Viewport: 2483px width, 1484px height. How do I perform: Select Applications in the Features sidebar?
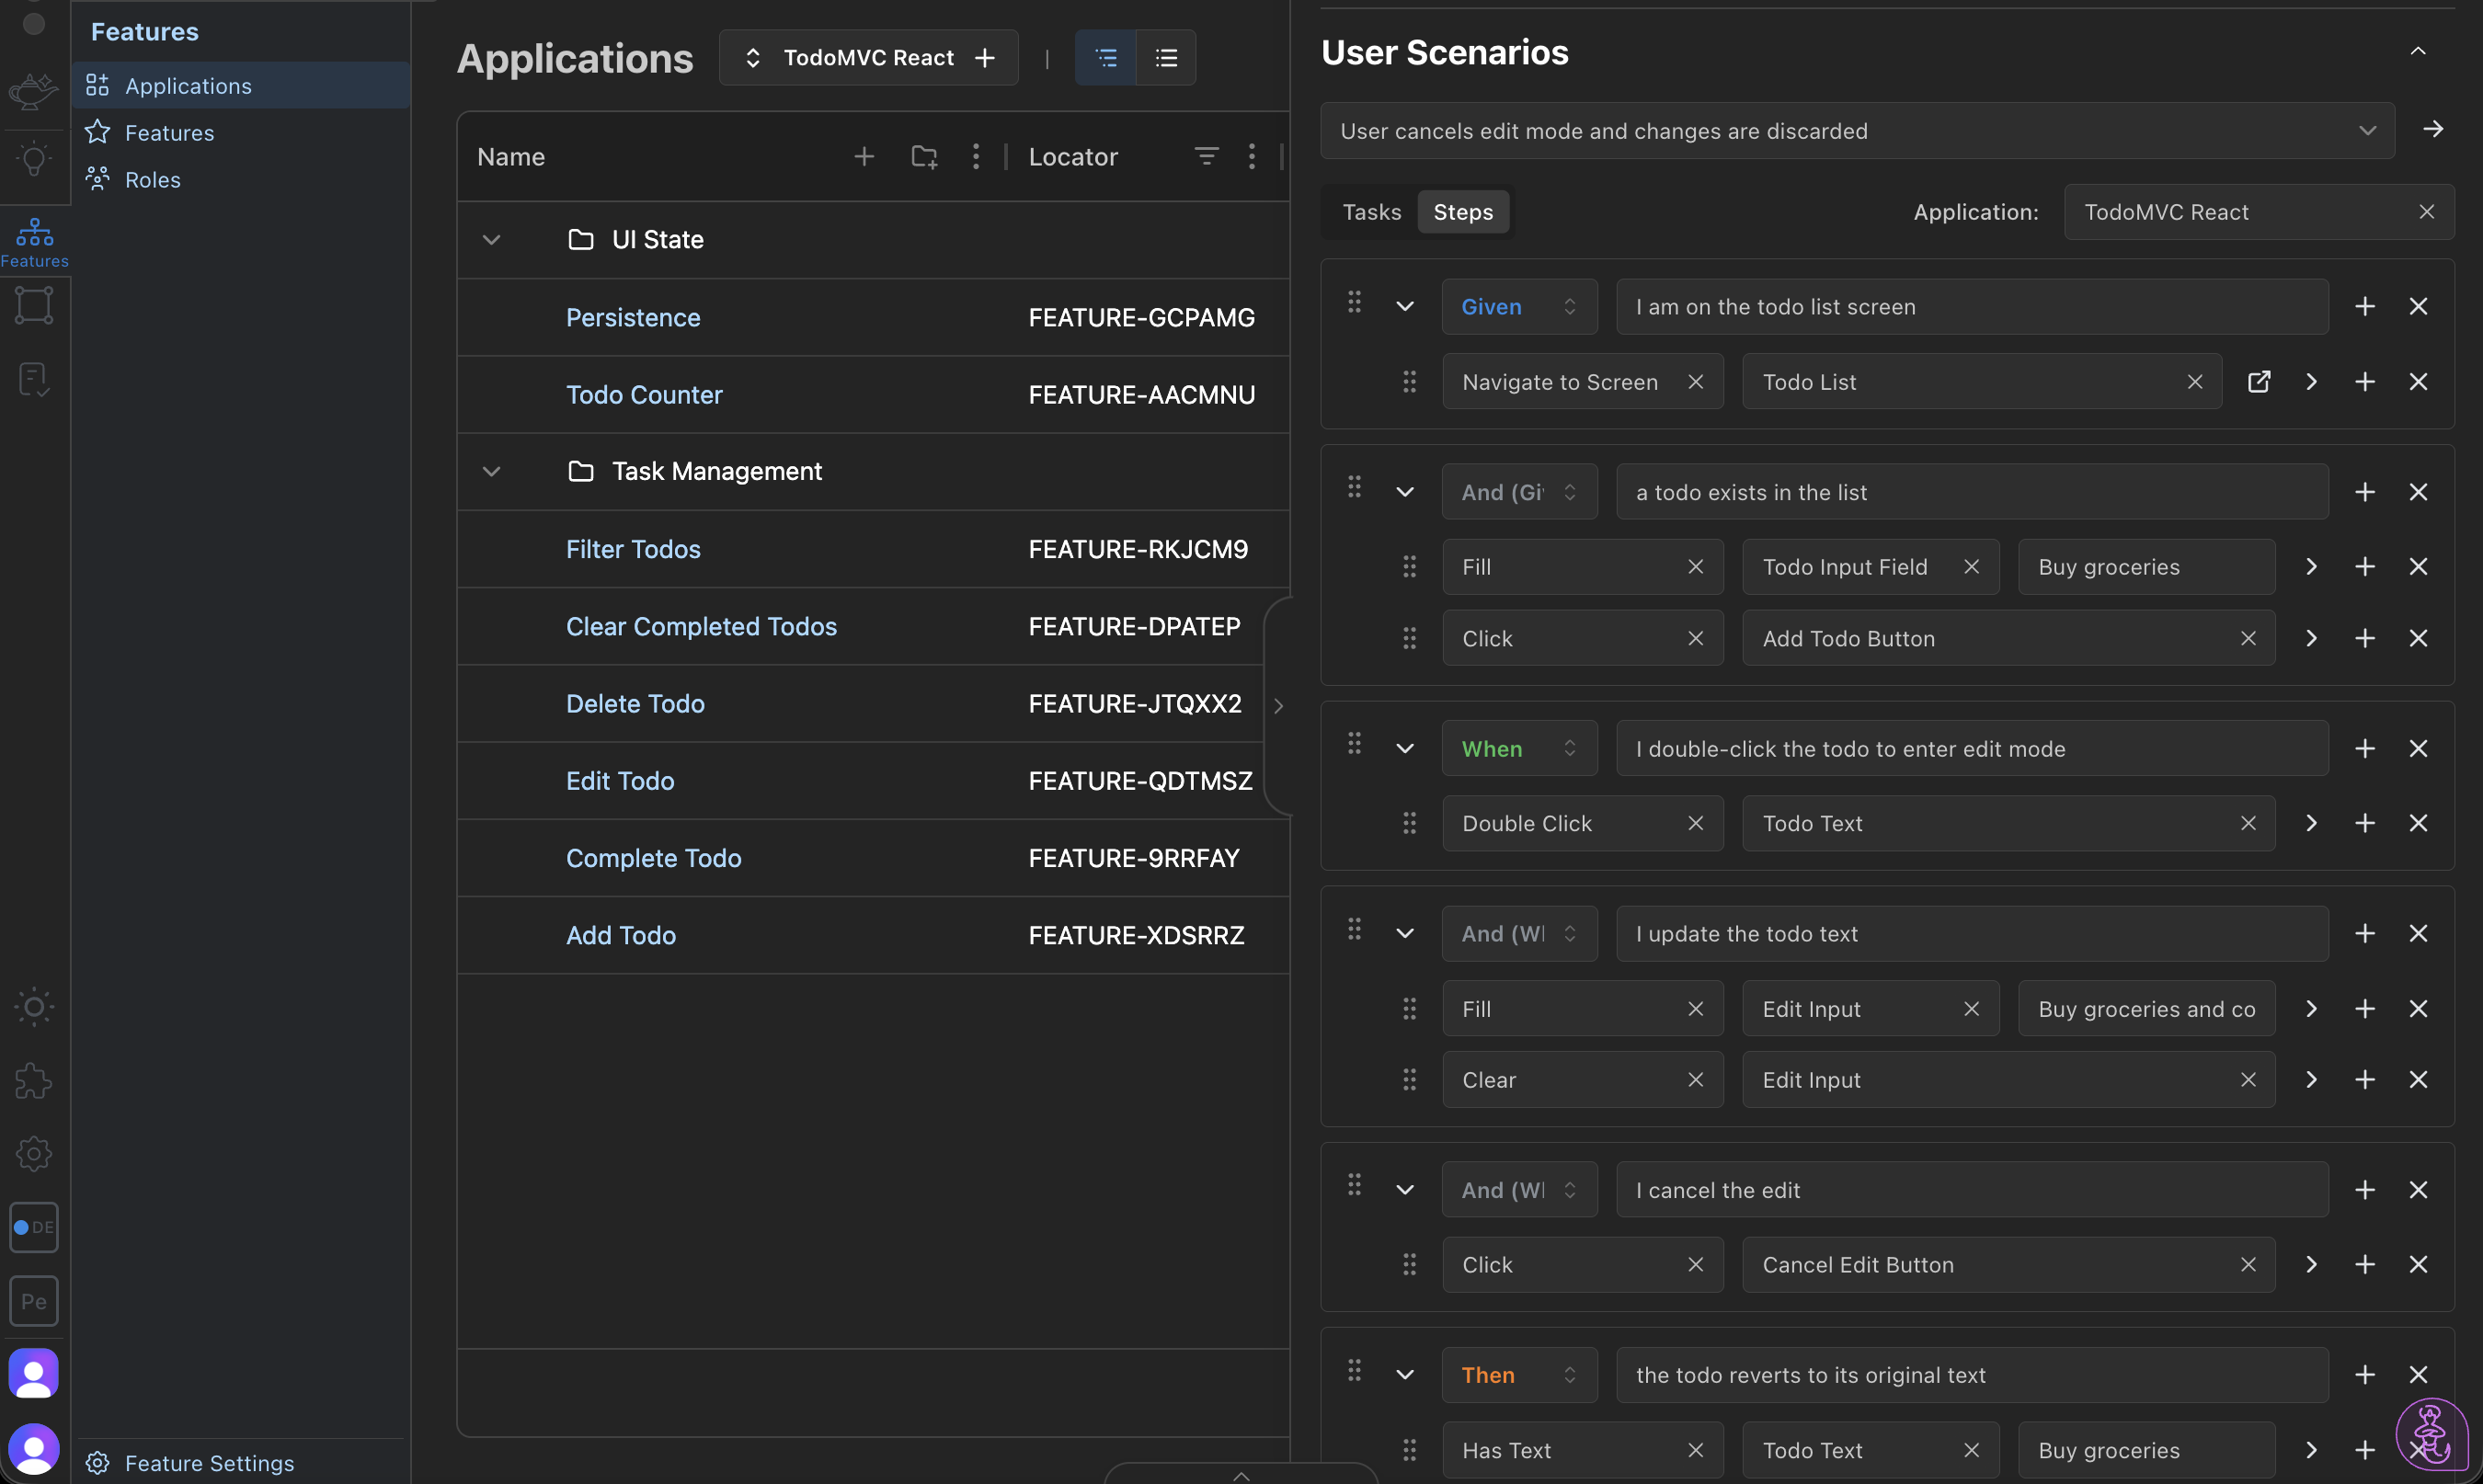240,86
